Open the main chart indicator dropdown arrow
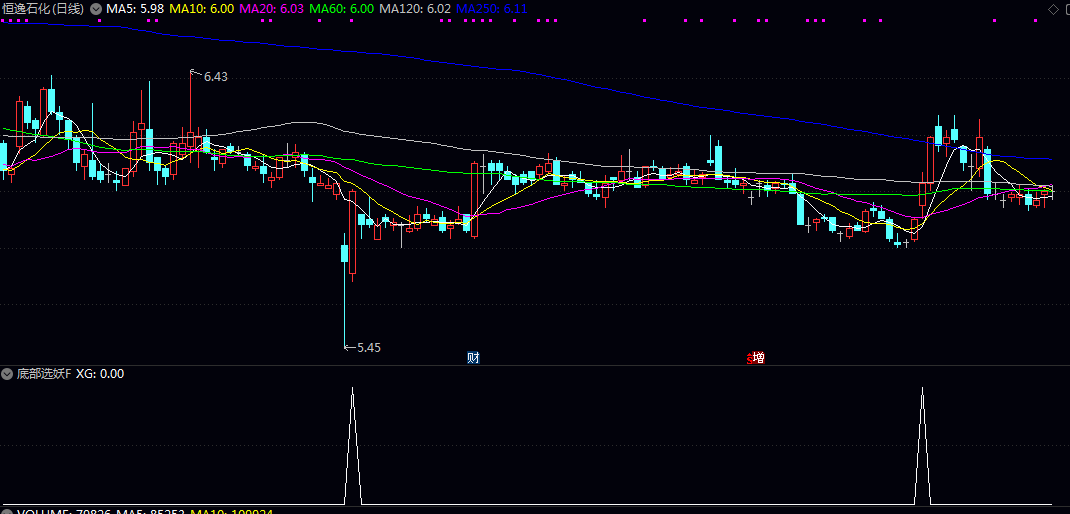 (95, 9)
